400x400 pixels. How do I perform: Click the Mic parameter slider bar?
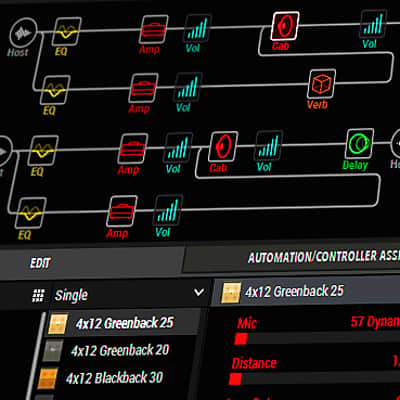pyautogui.click(x=317, y=339)
